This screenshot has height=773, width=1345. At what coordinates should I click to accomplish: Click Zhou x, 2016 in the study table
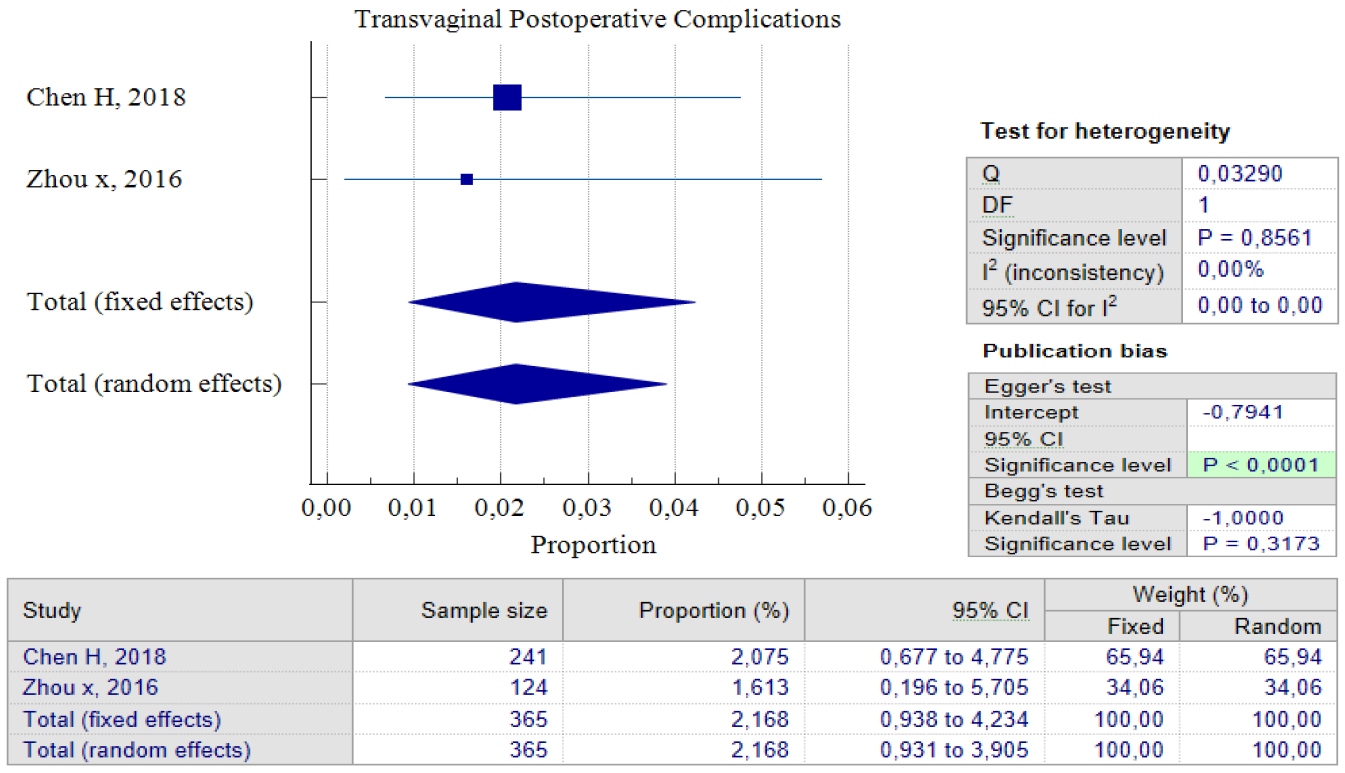90,688
